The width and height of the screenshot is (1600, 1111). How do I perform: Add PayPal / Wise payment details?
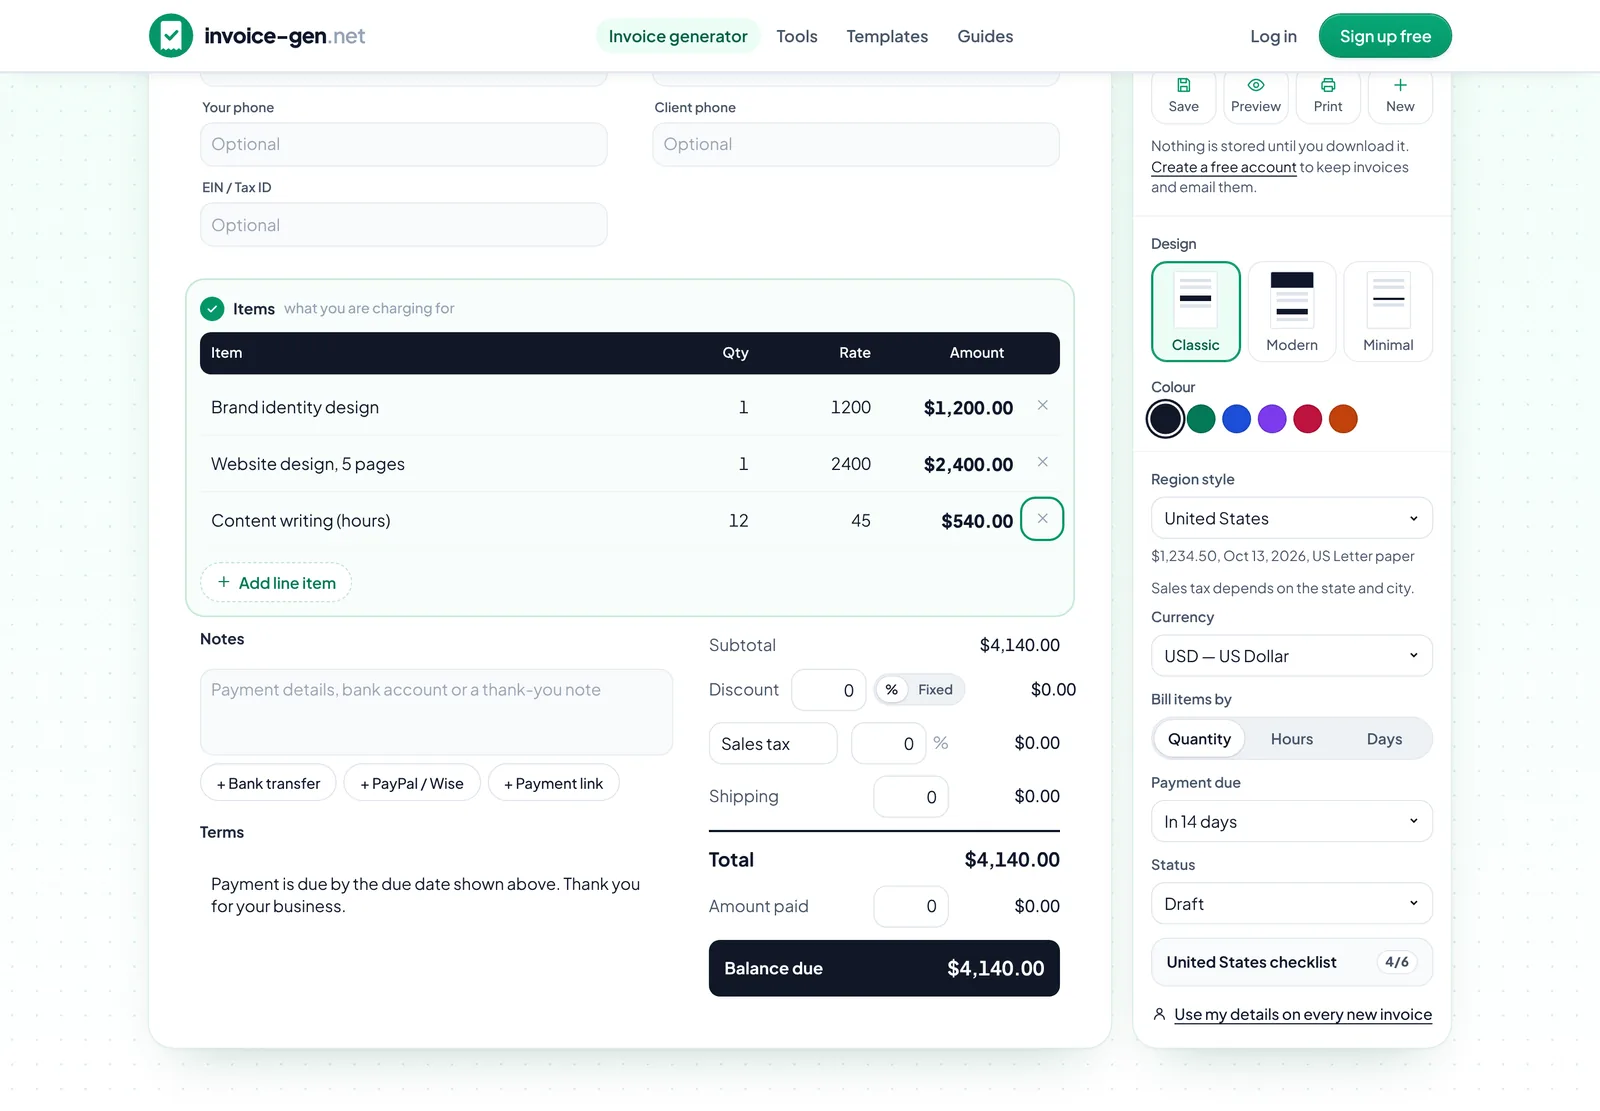[412, 783]
